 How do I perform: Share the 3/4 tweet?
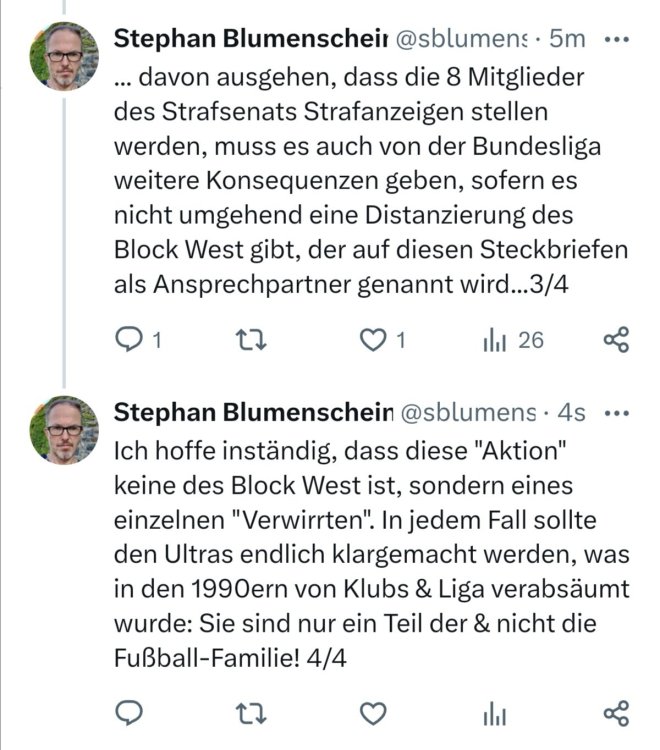click(x=617, y=341)
